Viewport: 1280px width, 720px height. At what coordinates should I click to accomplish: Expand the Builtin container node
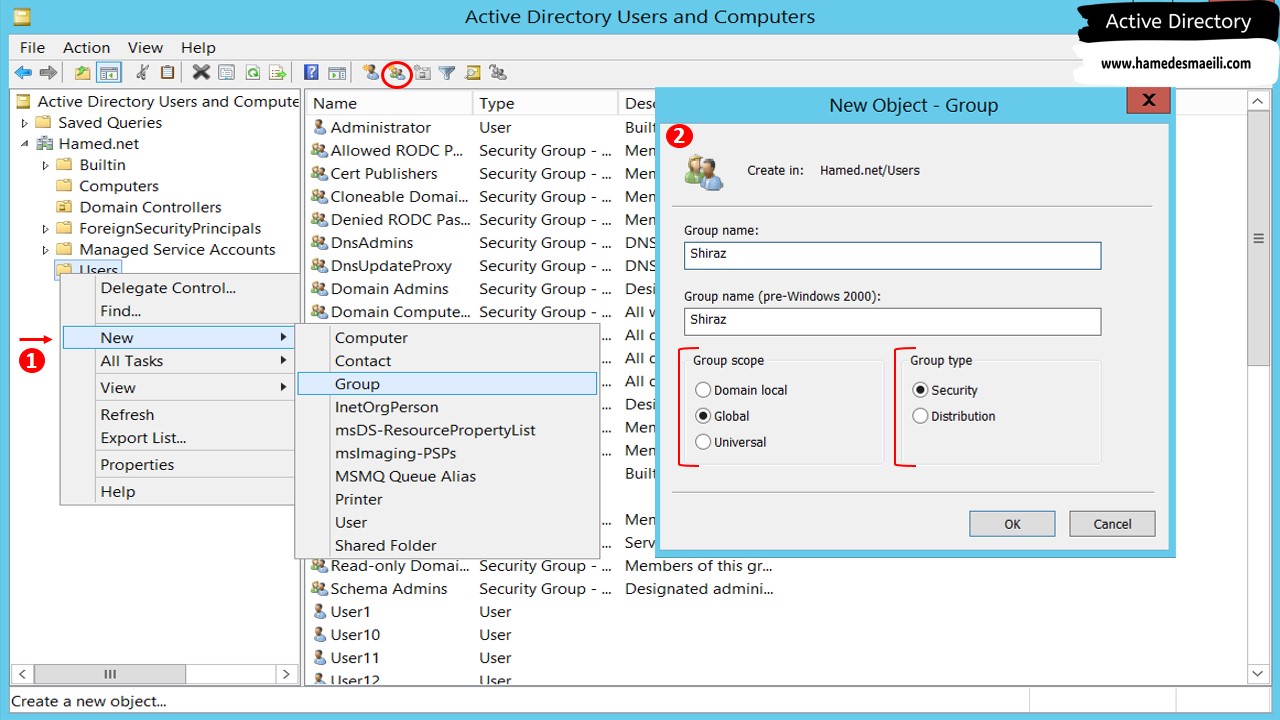coord(46,165)
